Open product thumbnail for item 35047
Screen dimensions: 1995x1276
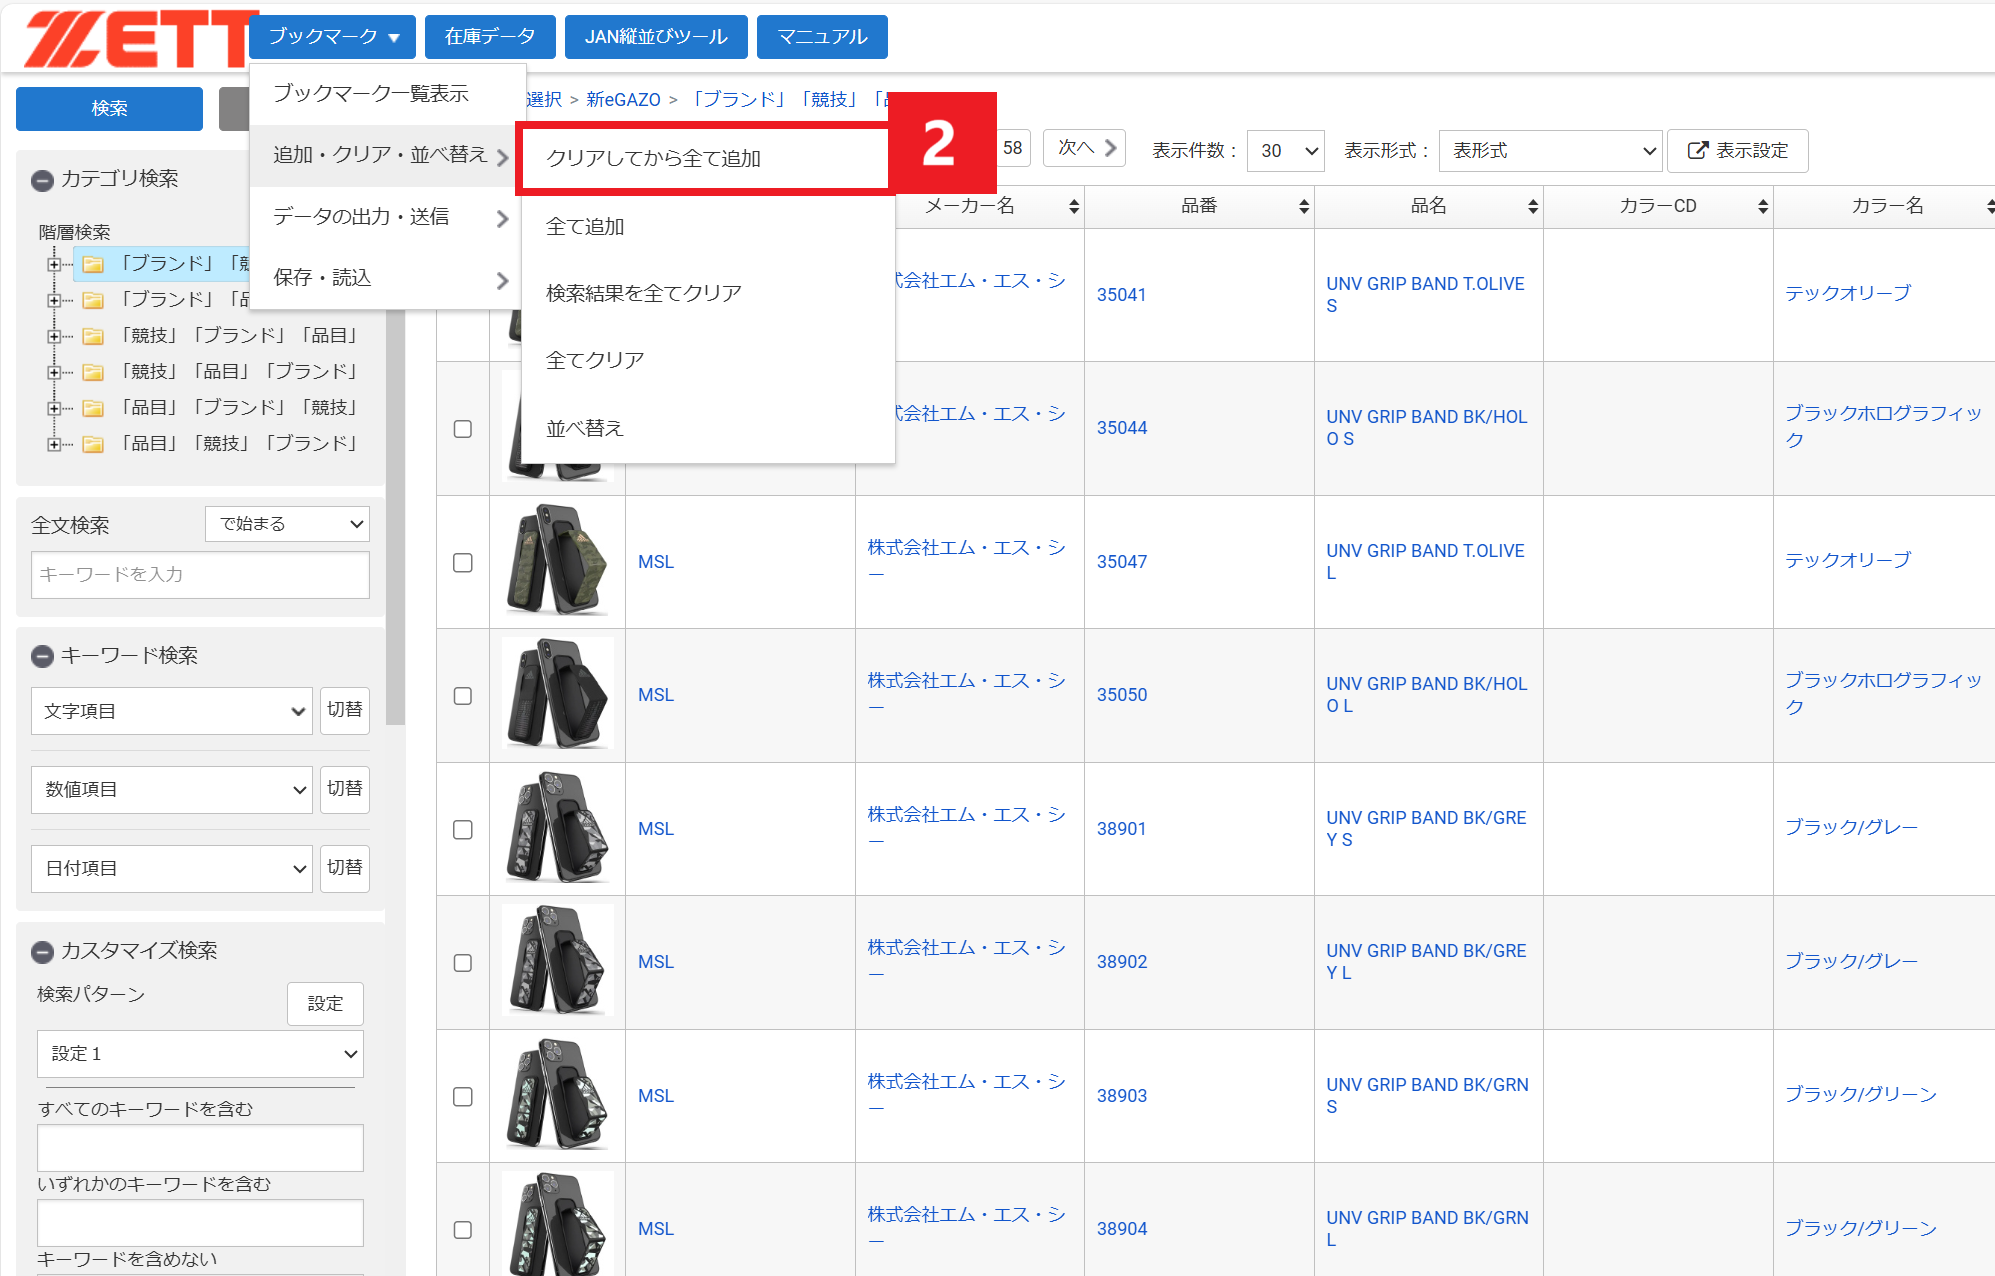pyautogui.click(x=558, y=561)
